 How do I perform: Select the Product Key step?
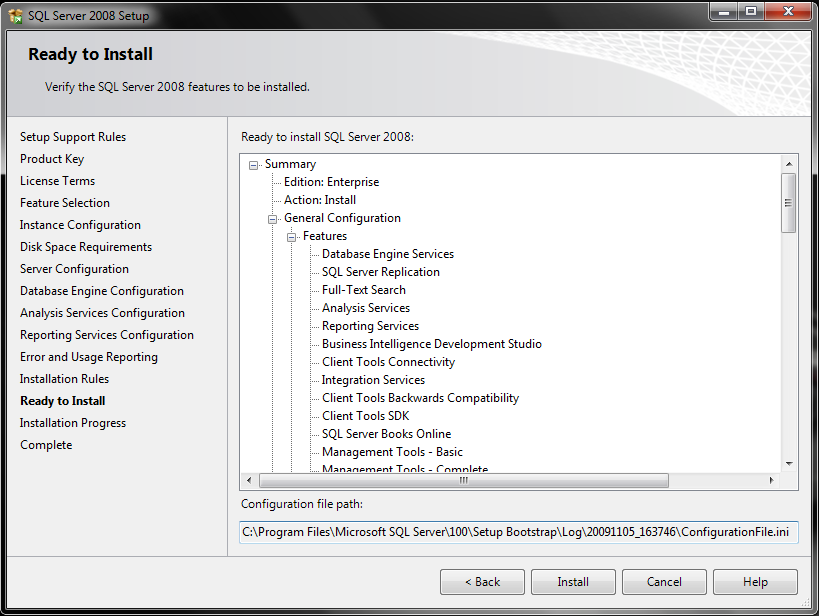click(x=52, y=159)
